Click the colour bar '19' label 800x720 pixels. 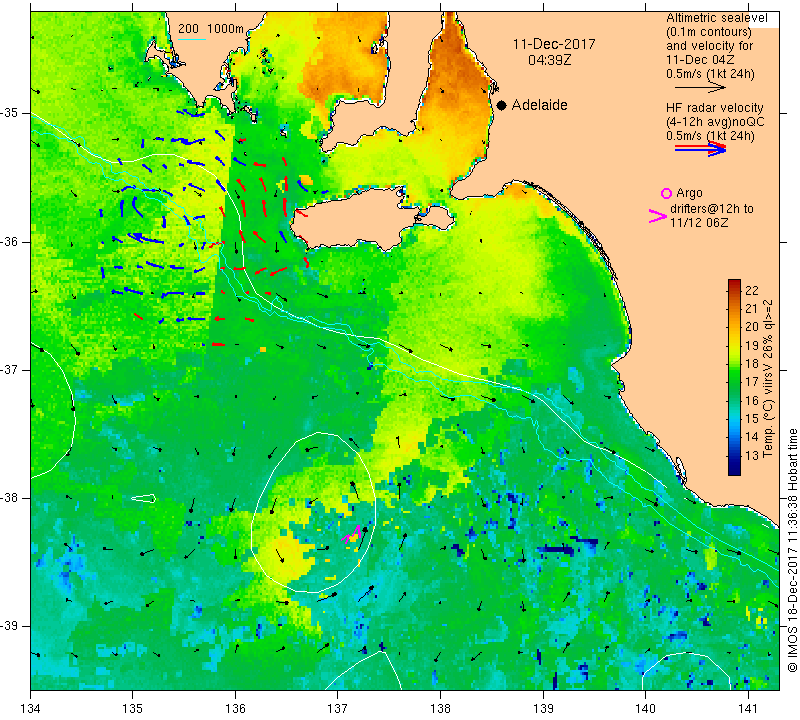[x=752, y=345]
